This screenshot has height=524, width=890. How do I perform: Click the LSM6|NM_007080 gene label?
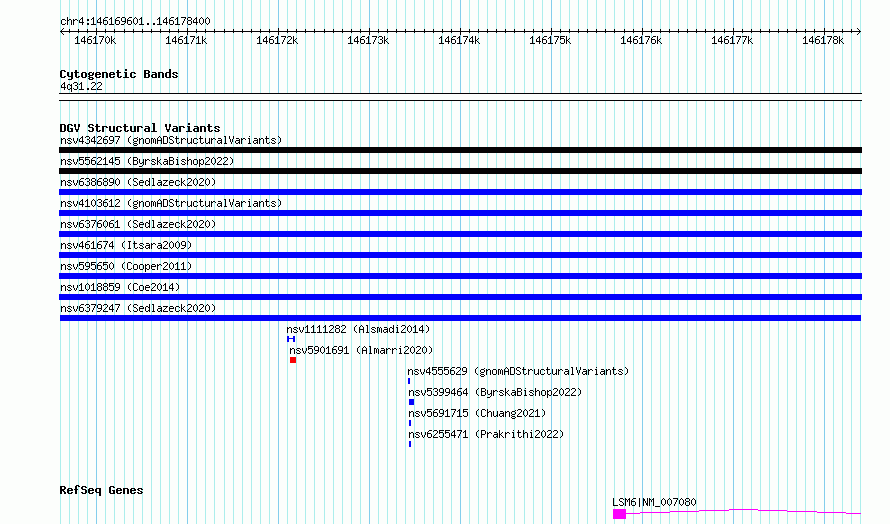(654, 502)
